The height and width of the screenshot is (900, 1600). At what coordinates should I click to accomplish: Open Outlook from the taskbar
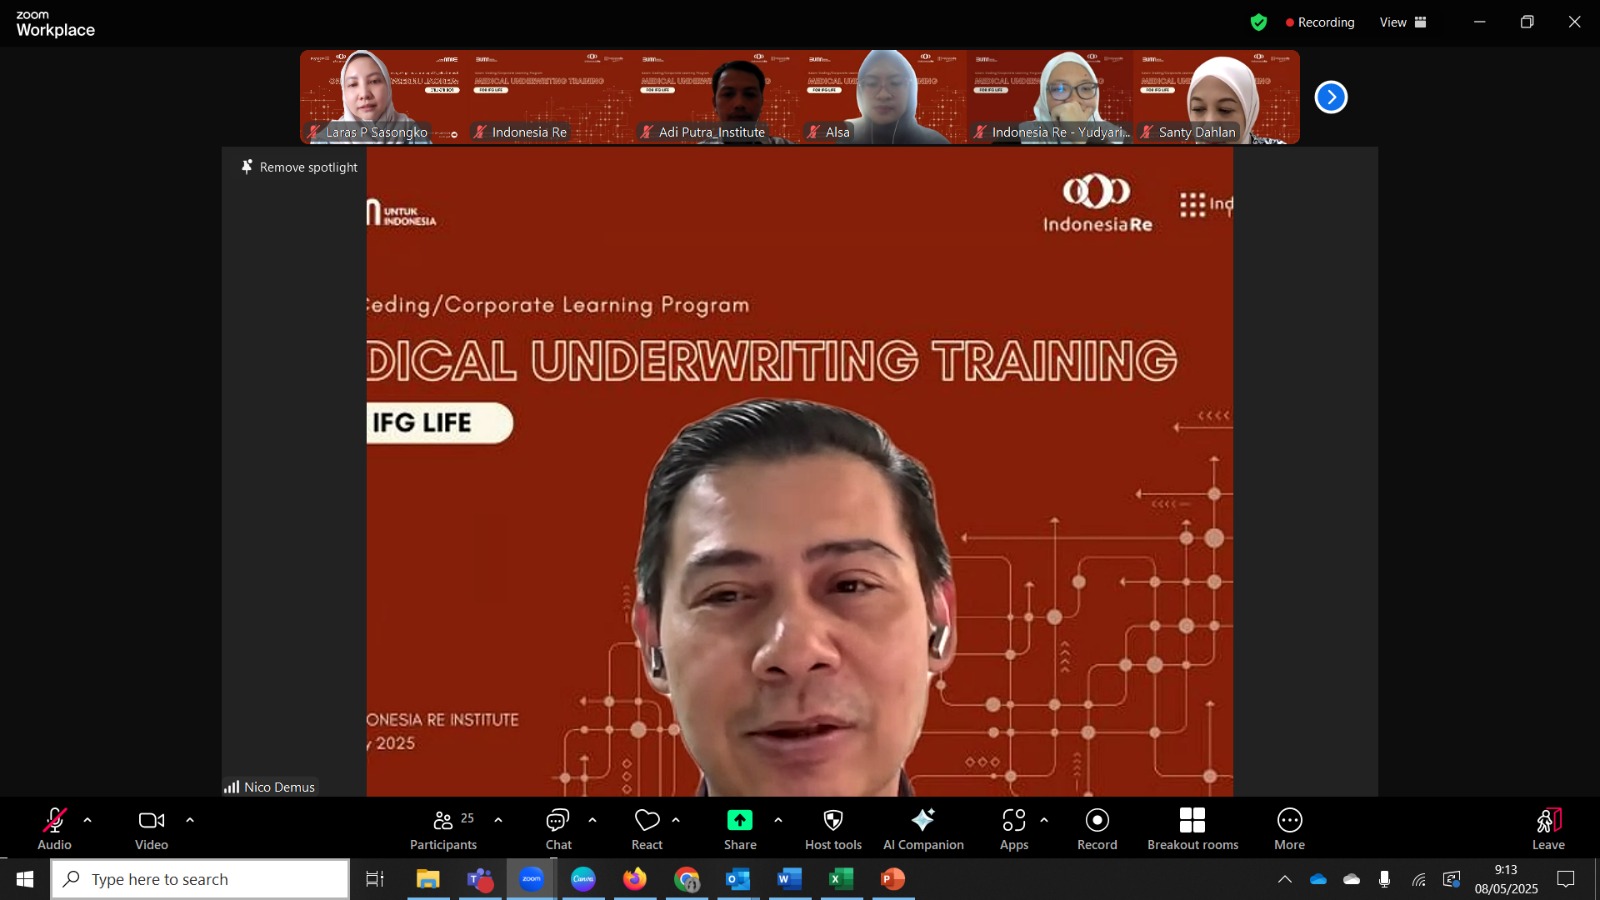tap(738, 879)
